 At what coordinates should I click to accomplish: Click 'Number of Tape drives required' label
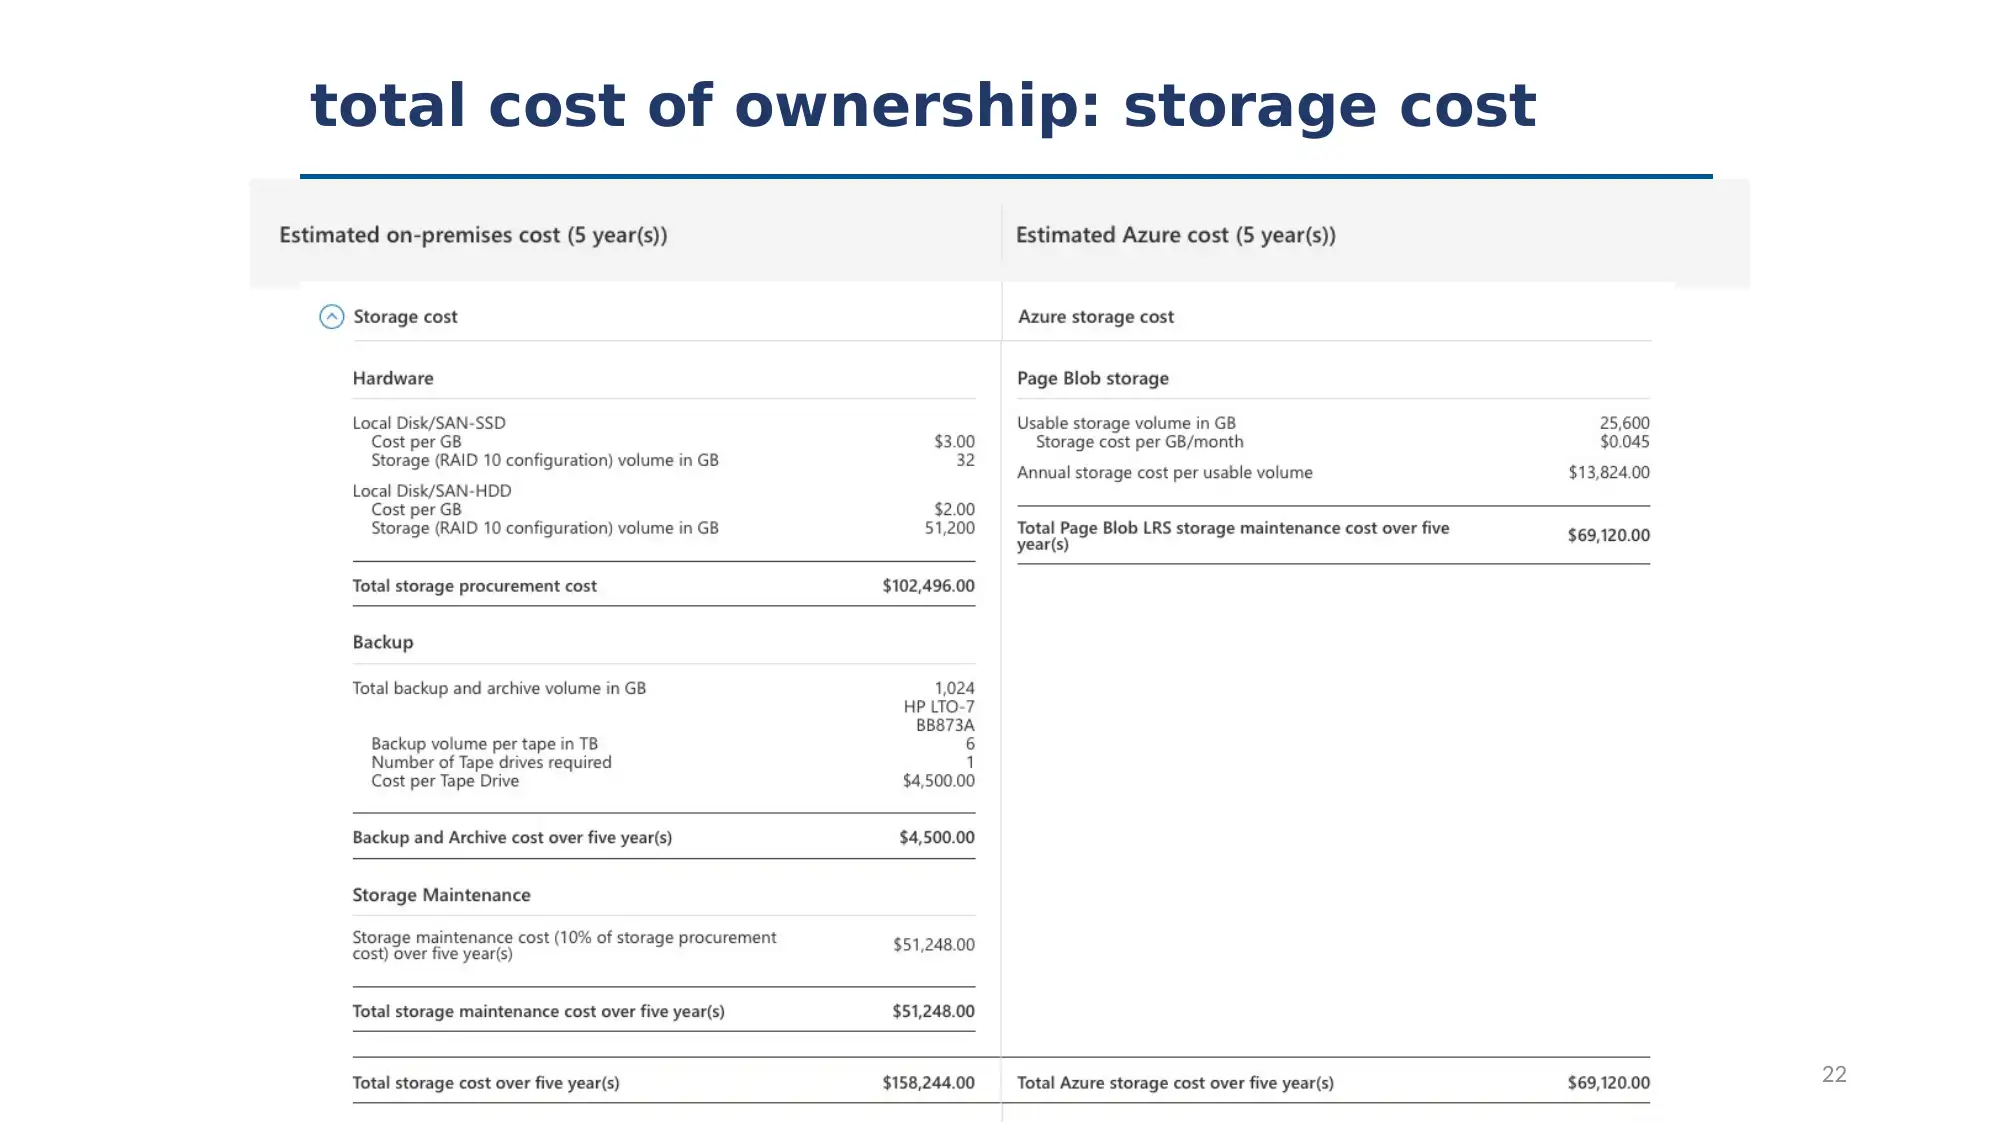click(x=491, y=762)
